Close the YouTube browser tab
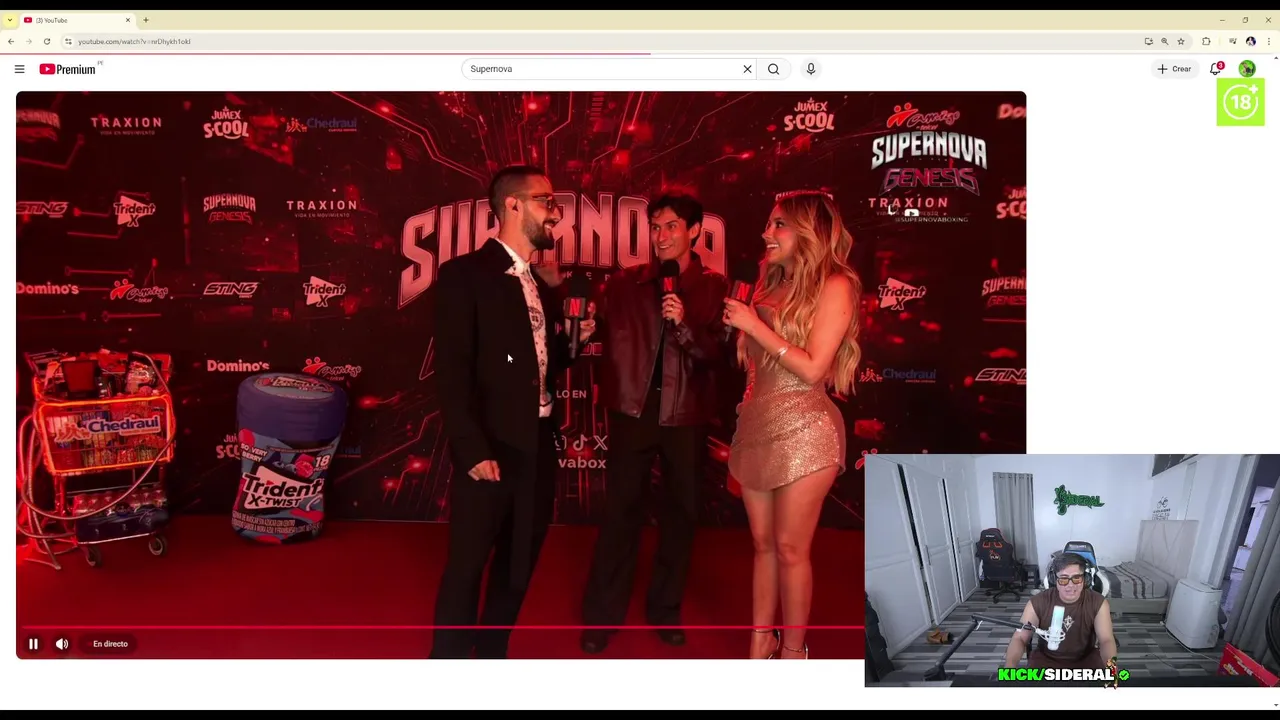This screenshot has width=1280, height=720. point(128,20)
